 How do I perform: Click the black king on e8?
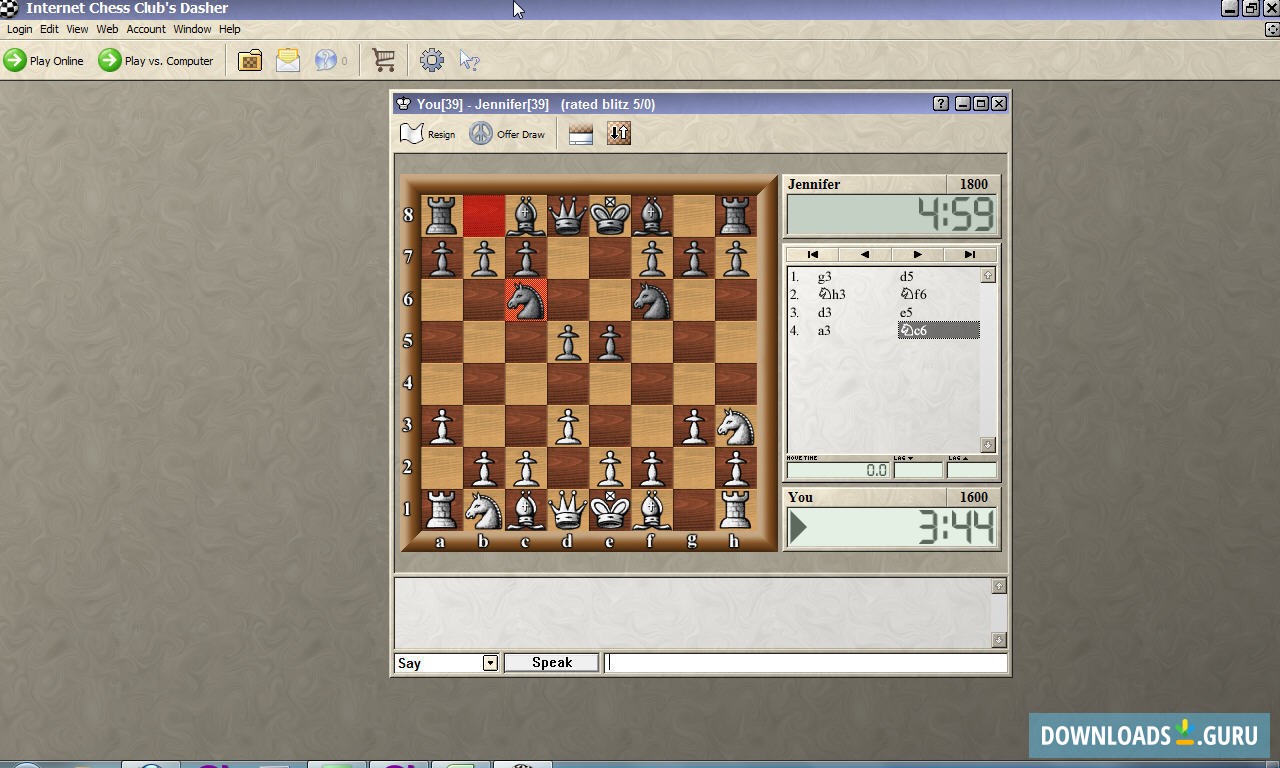point(609,216)
